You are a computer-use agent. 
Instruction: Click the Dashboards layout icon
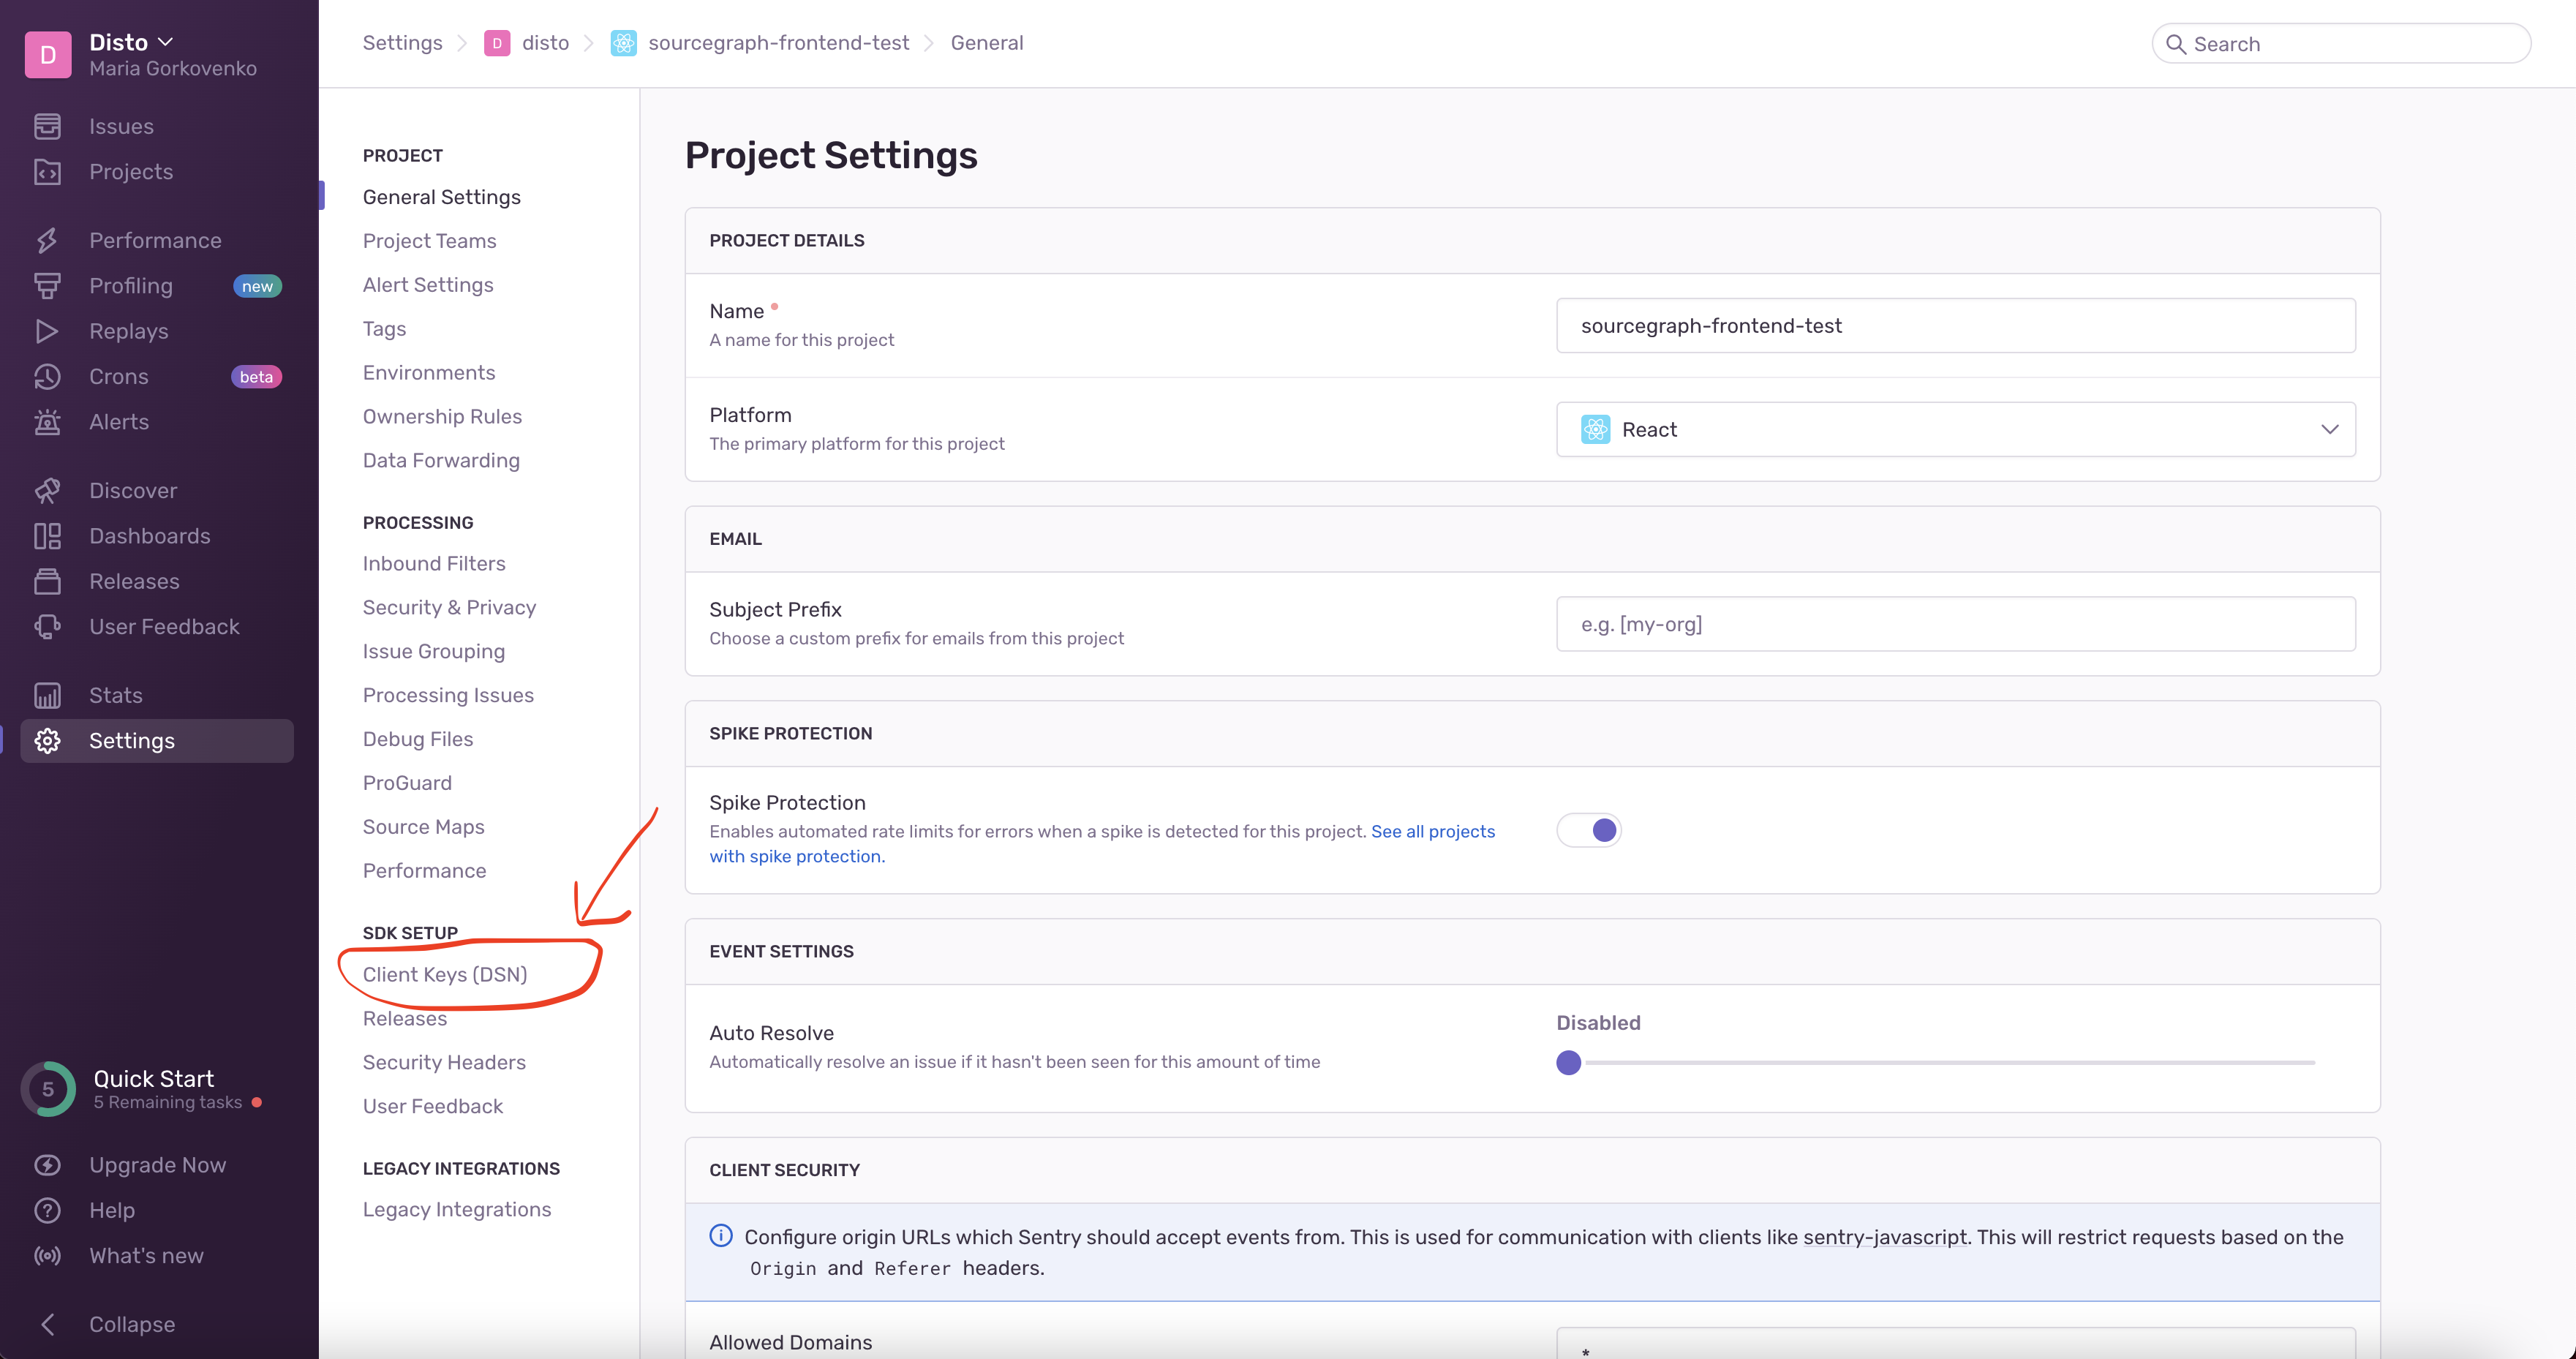click(x=47, y=536)
